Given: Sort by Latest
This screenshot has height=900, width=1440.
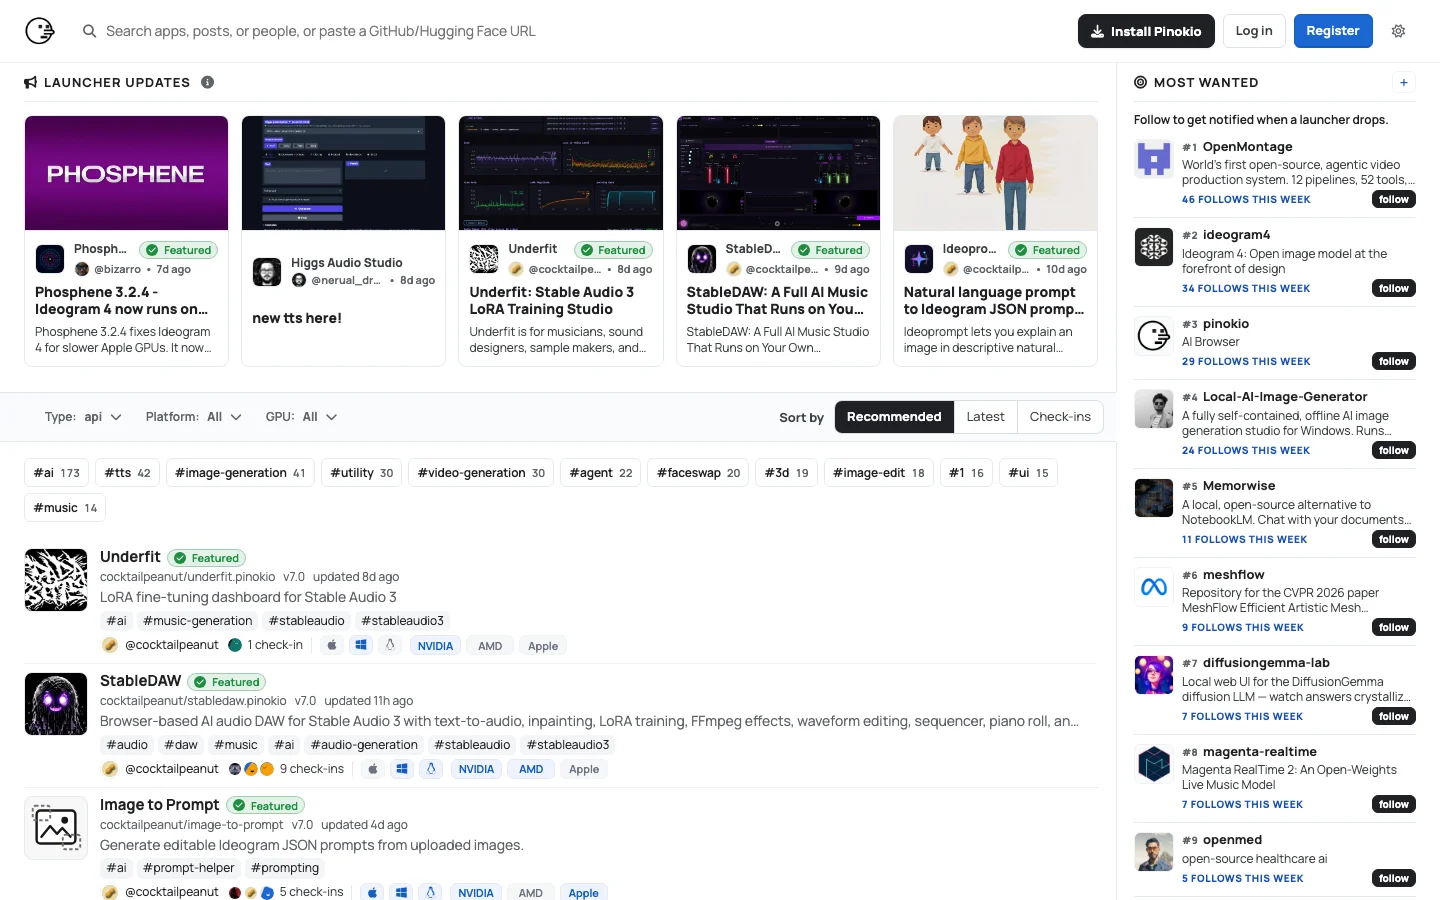Looking at the screenshot, I should coord(985,417).
